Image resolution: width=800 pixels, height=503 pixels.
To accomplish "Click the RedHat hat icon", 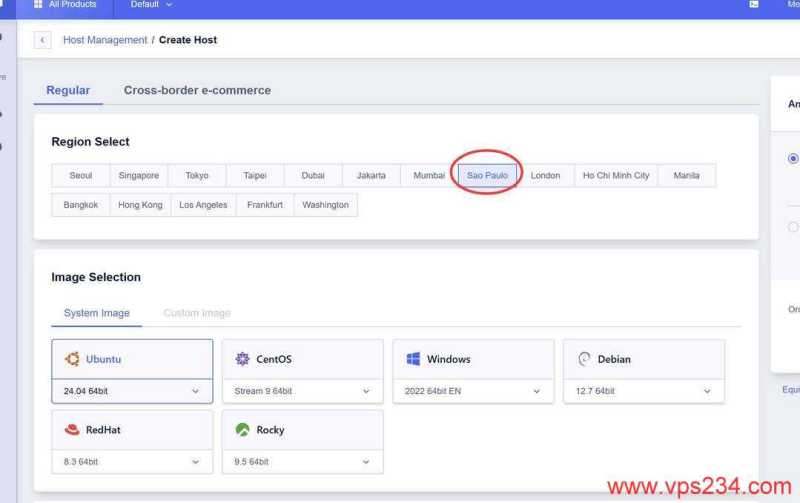I will pos(72,430).
